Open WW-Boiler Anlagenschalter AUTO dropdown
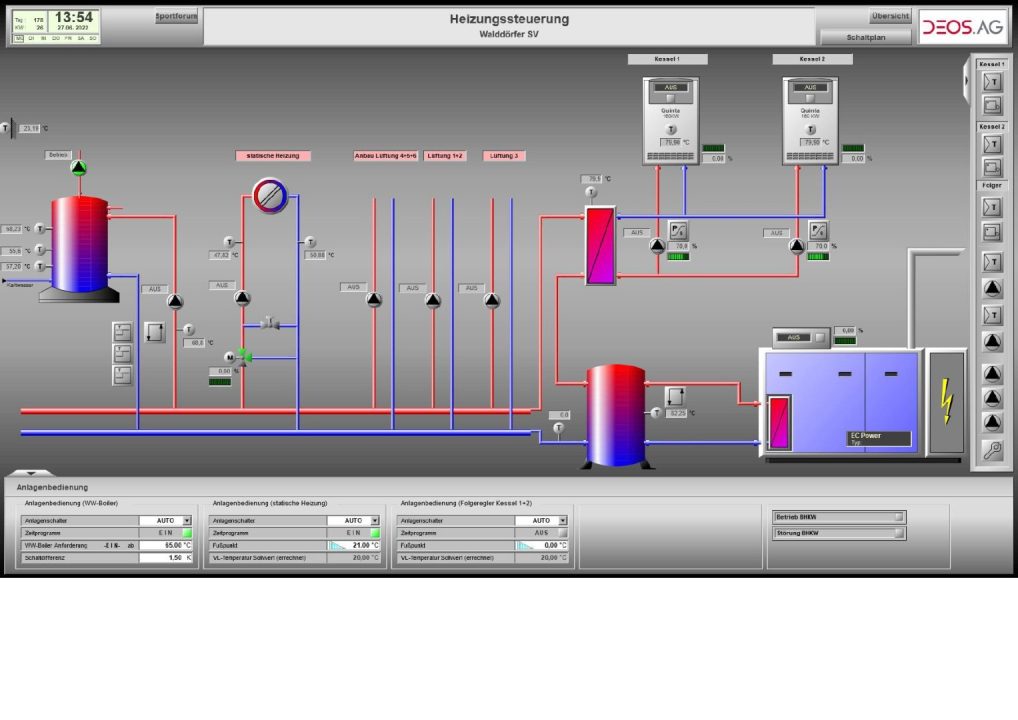This screenshot has height=720, width=1018. [187, 521]
